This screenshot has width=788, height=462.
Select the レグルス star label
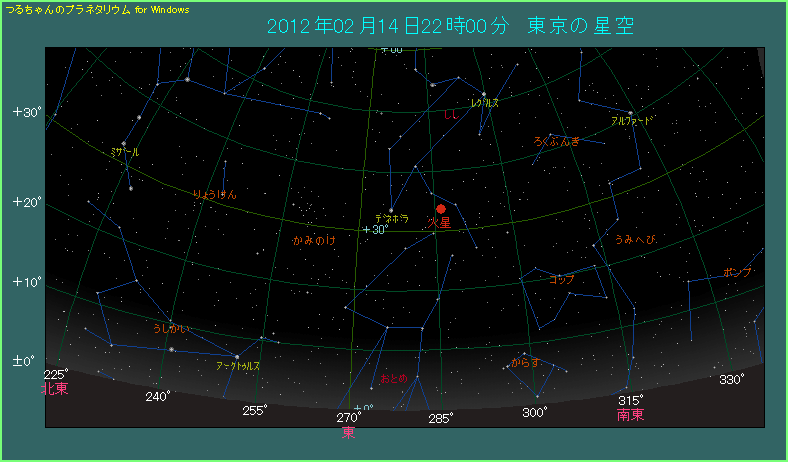coord(484,102)
